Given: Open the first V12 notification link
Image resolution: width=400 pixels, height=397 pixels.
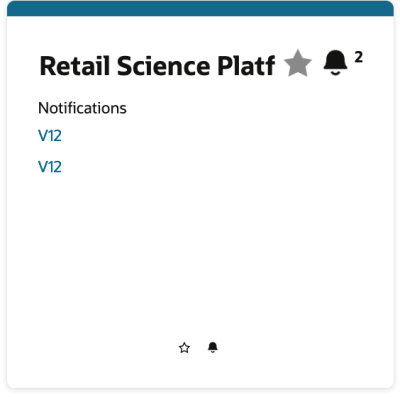Looking at the screenshot, I should (x=50, y=136).
